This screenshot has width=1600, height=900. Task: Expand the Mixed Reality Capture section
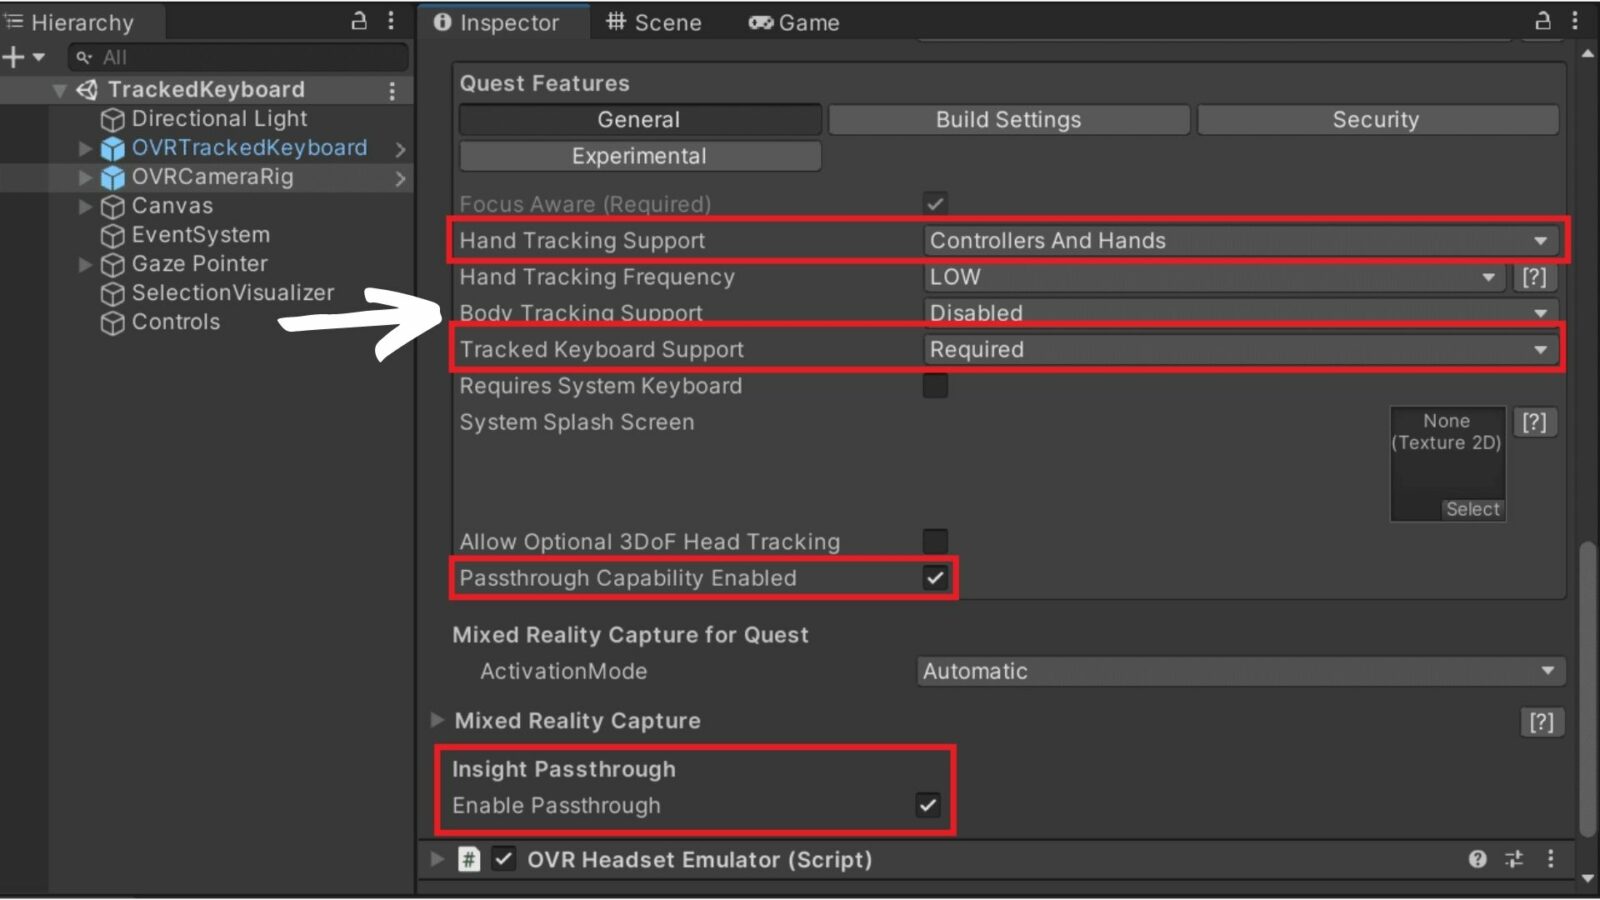pyautogui.click(x=437, y=720)
